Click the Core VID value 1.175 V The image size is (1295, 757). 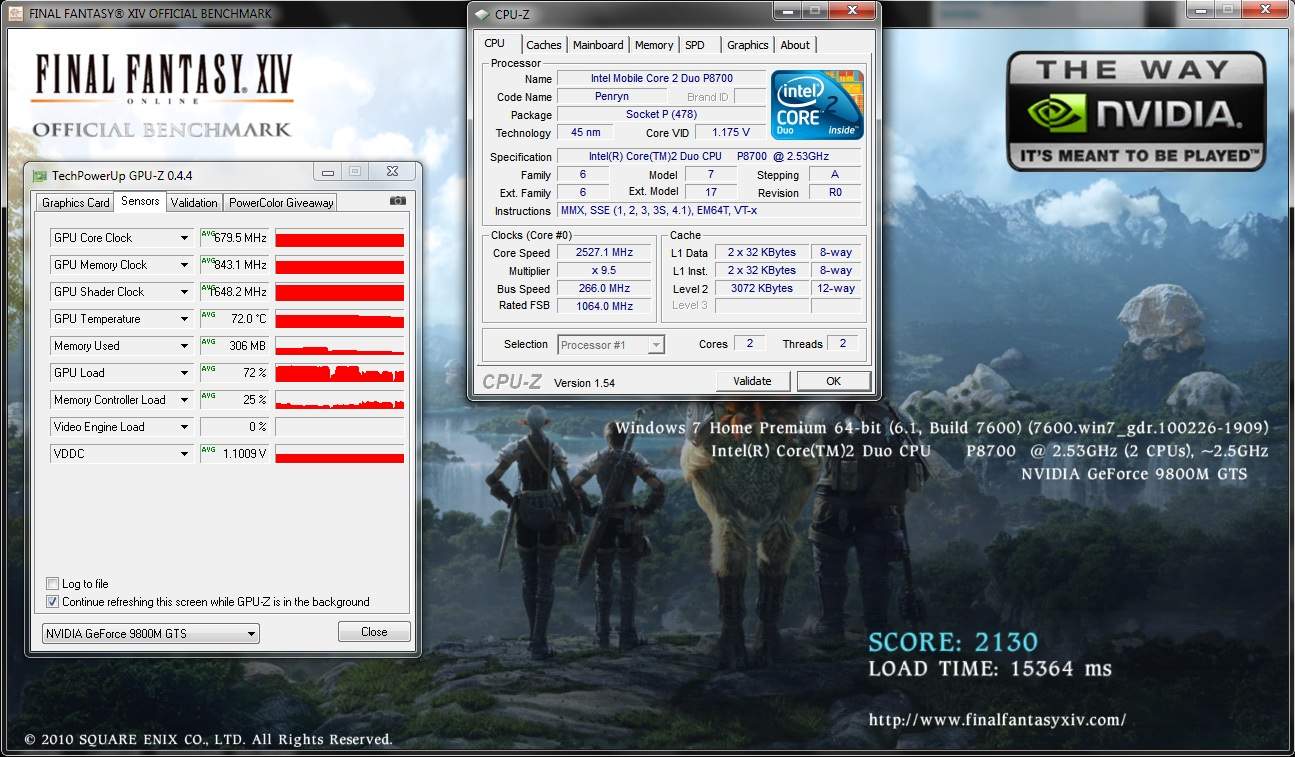731,133
